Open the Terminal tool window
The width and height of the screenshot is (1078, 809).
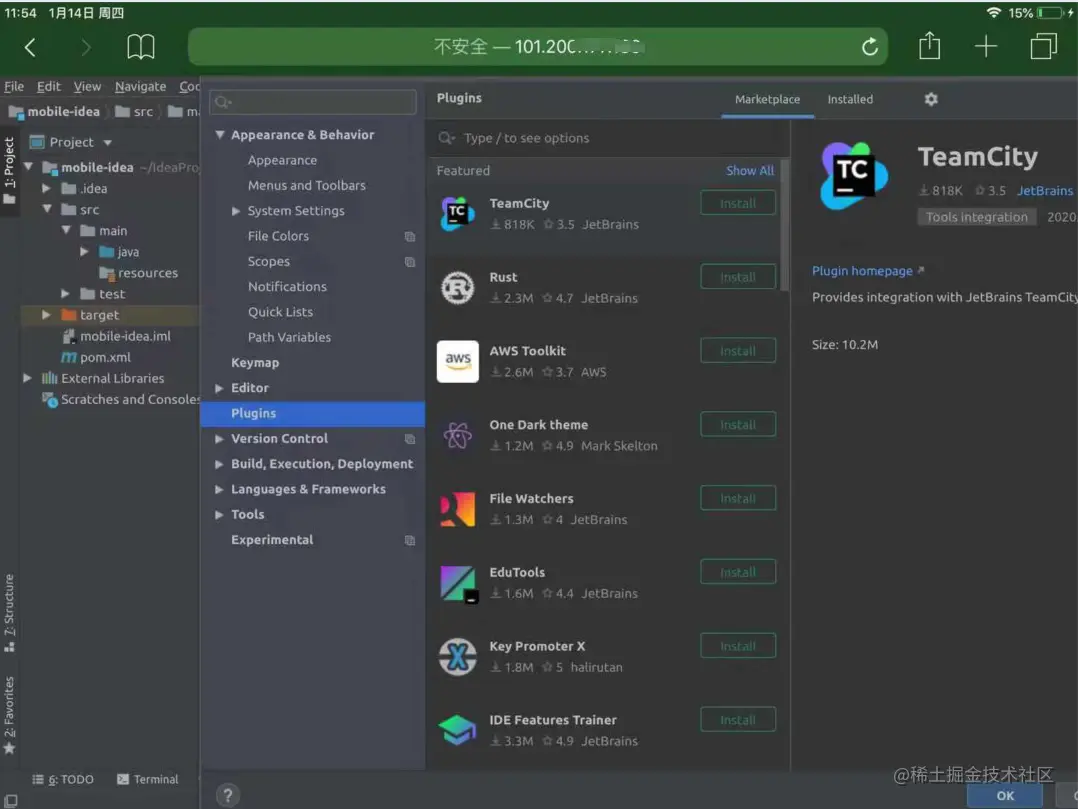click(x=148, y=779)
